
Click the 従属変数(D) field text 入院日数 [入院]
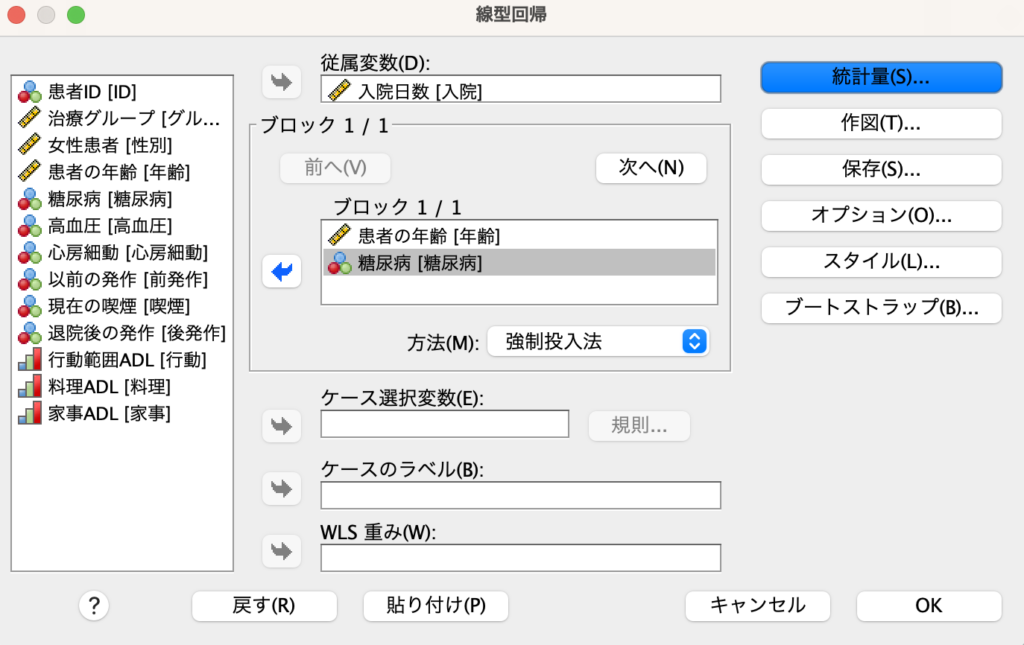coord(420,91)
